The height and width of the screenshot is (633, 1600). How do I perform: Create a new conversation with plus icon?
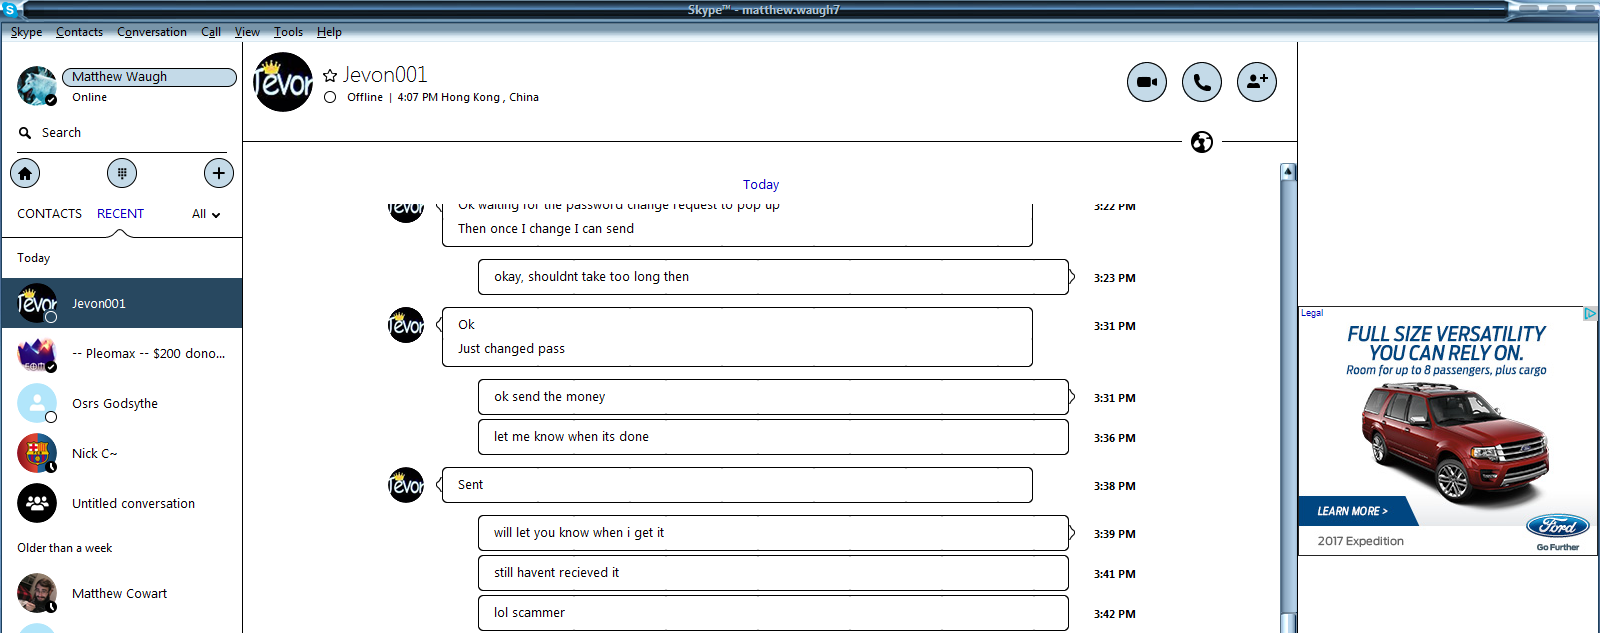click(x=219, y=173)
